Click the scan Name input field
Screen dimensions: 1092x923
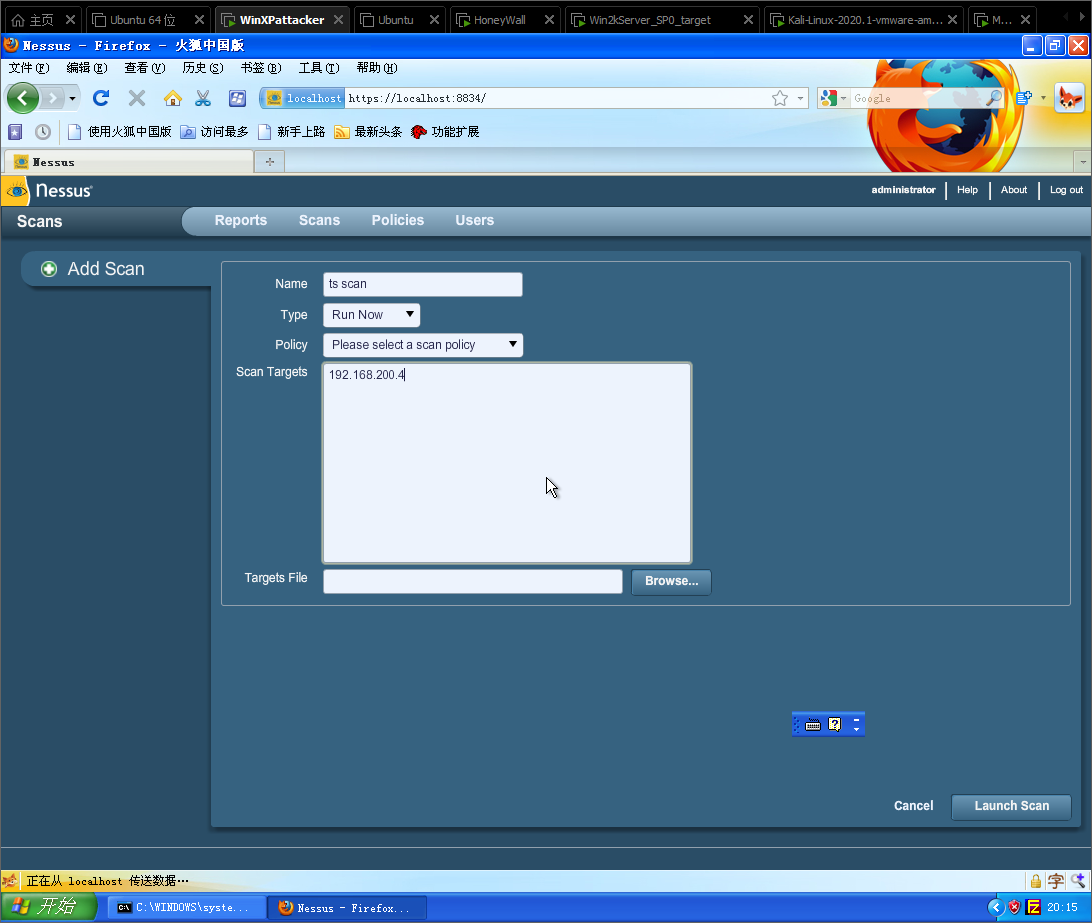pos(423,284)
